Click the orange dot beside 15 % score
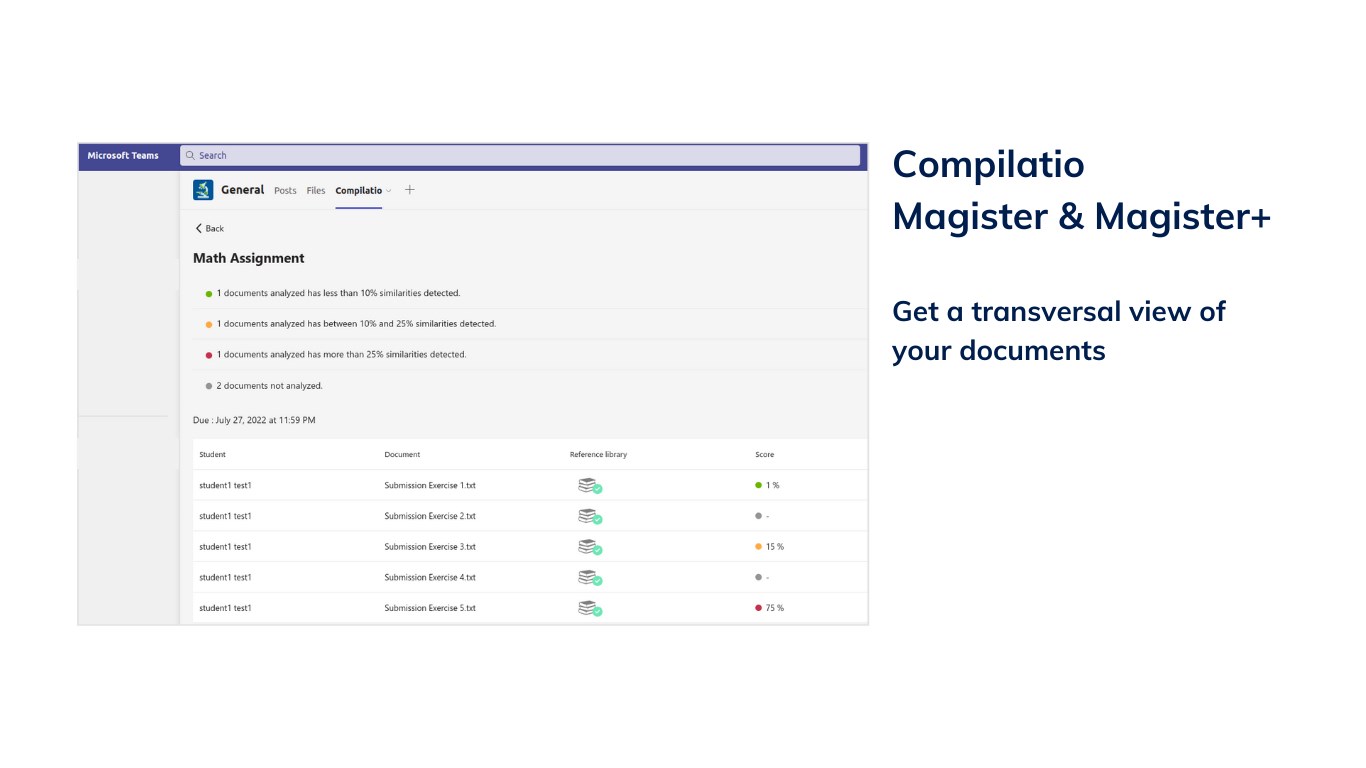1366x768 pixels. tap(759, 547)
